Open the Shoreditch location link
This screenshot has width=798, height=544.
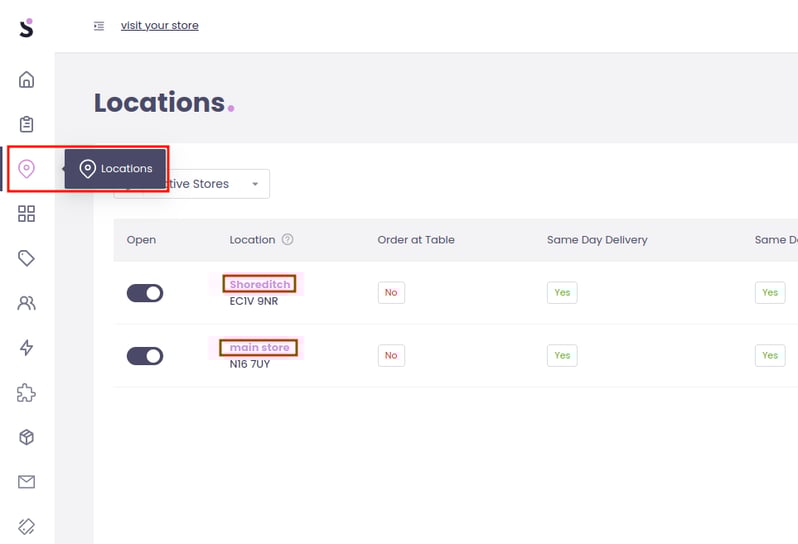(260, 284)
